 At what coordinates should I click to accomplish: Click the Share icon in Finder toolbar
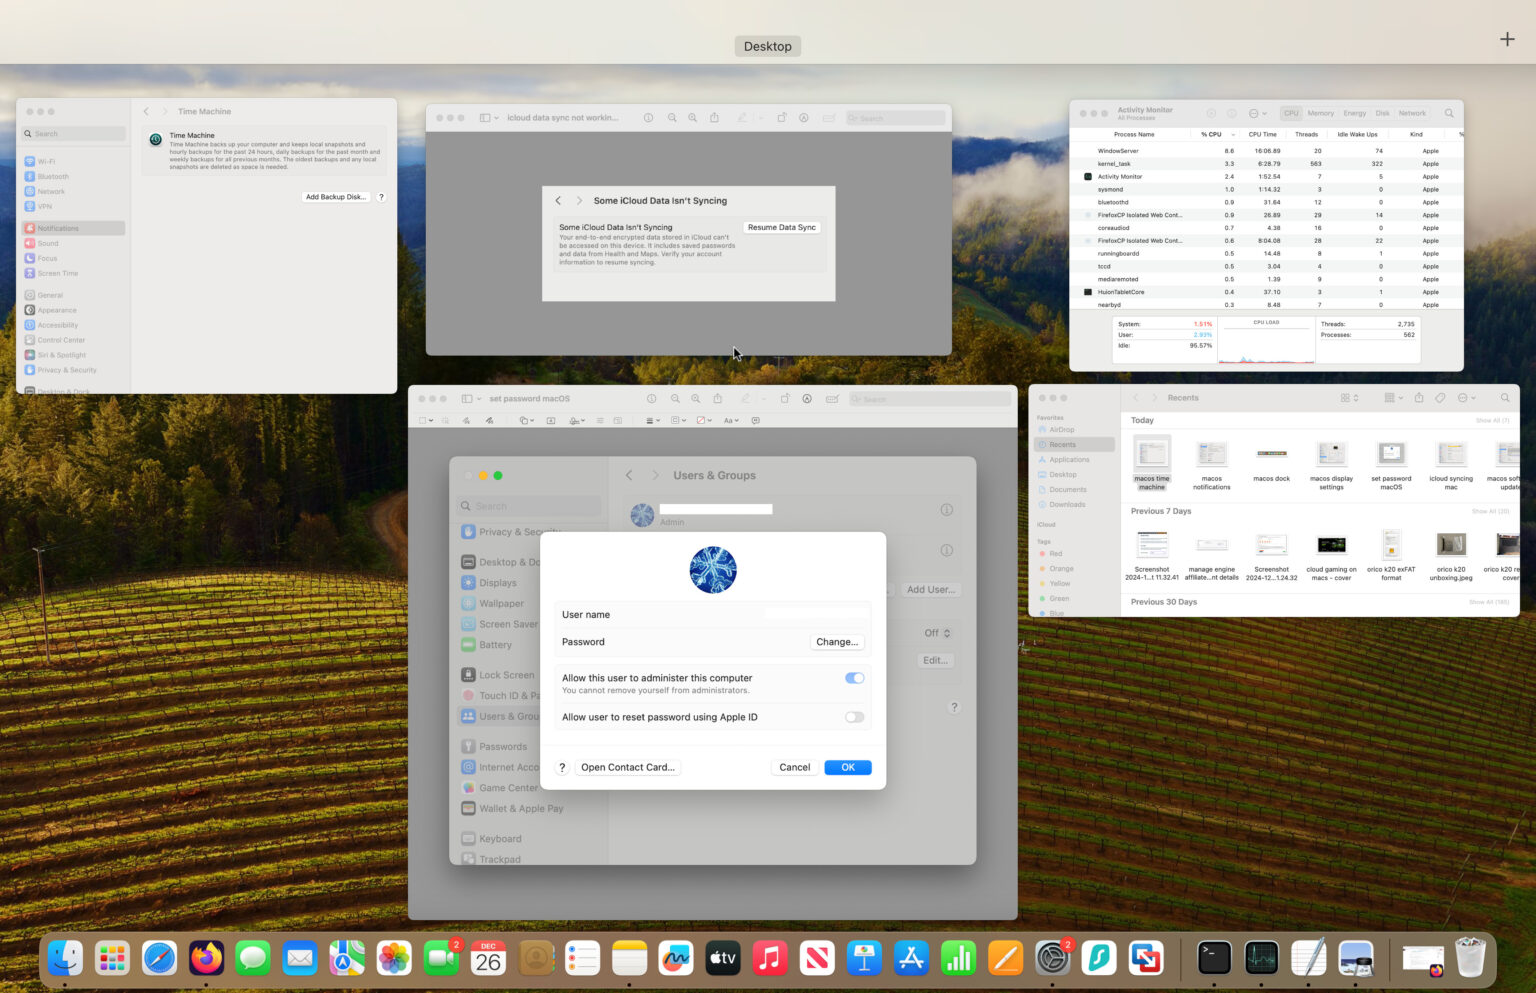1419,397
